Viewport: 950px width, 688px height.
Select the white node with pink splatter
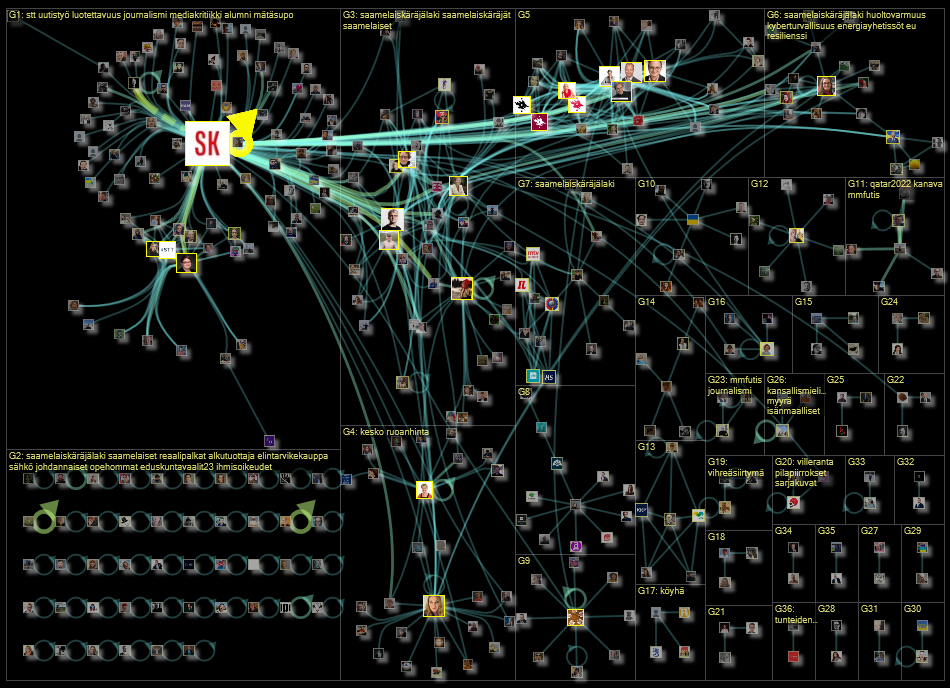[577, 105]
